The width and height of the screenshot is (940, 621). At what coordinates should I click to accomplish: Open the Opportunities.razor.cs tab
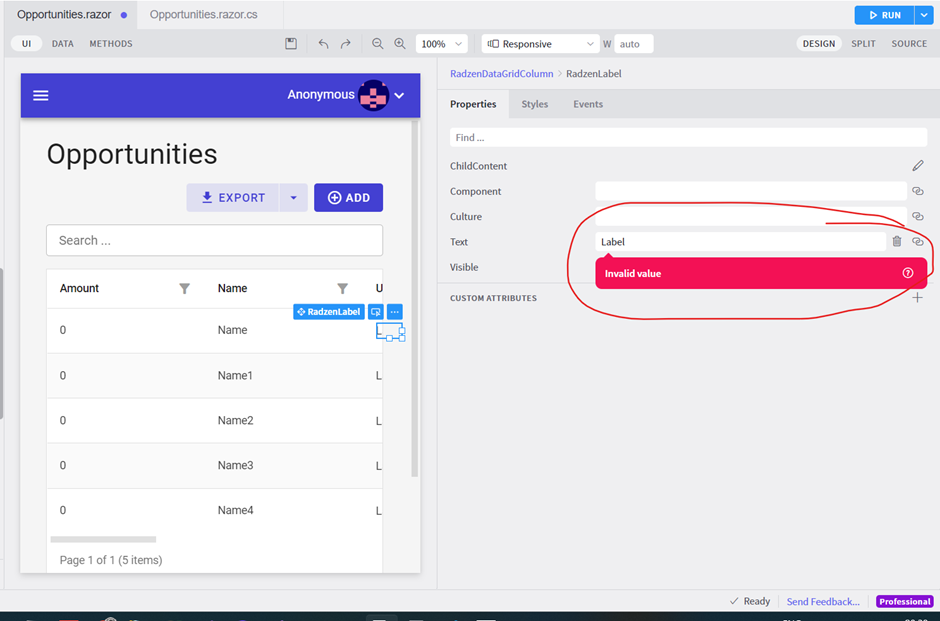[203, 14]
